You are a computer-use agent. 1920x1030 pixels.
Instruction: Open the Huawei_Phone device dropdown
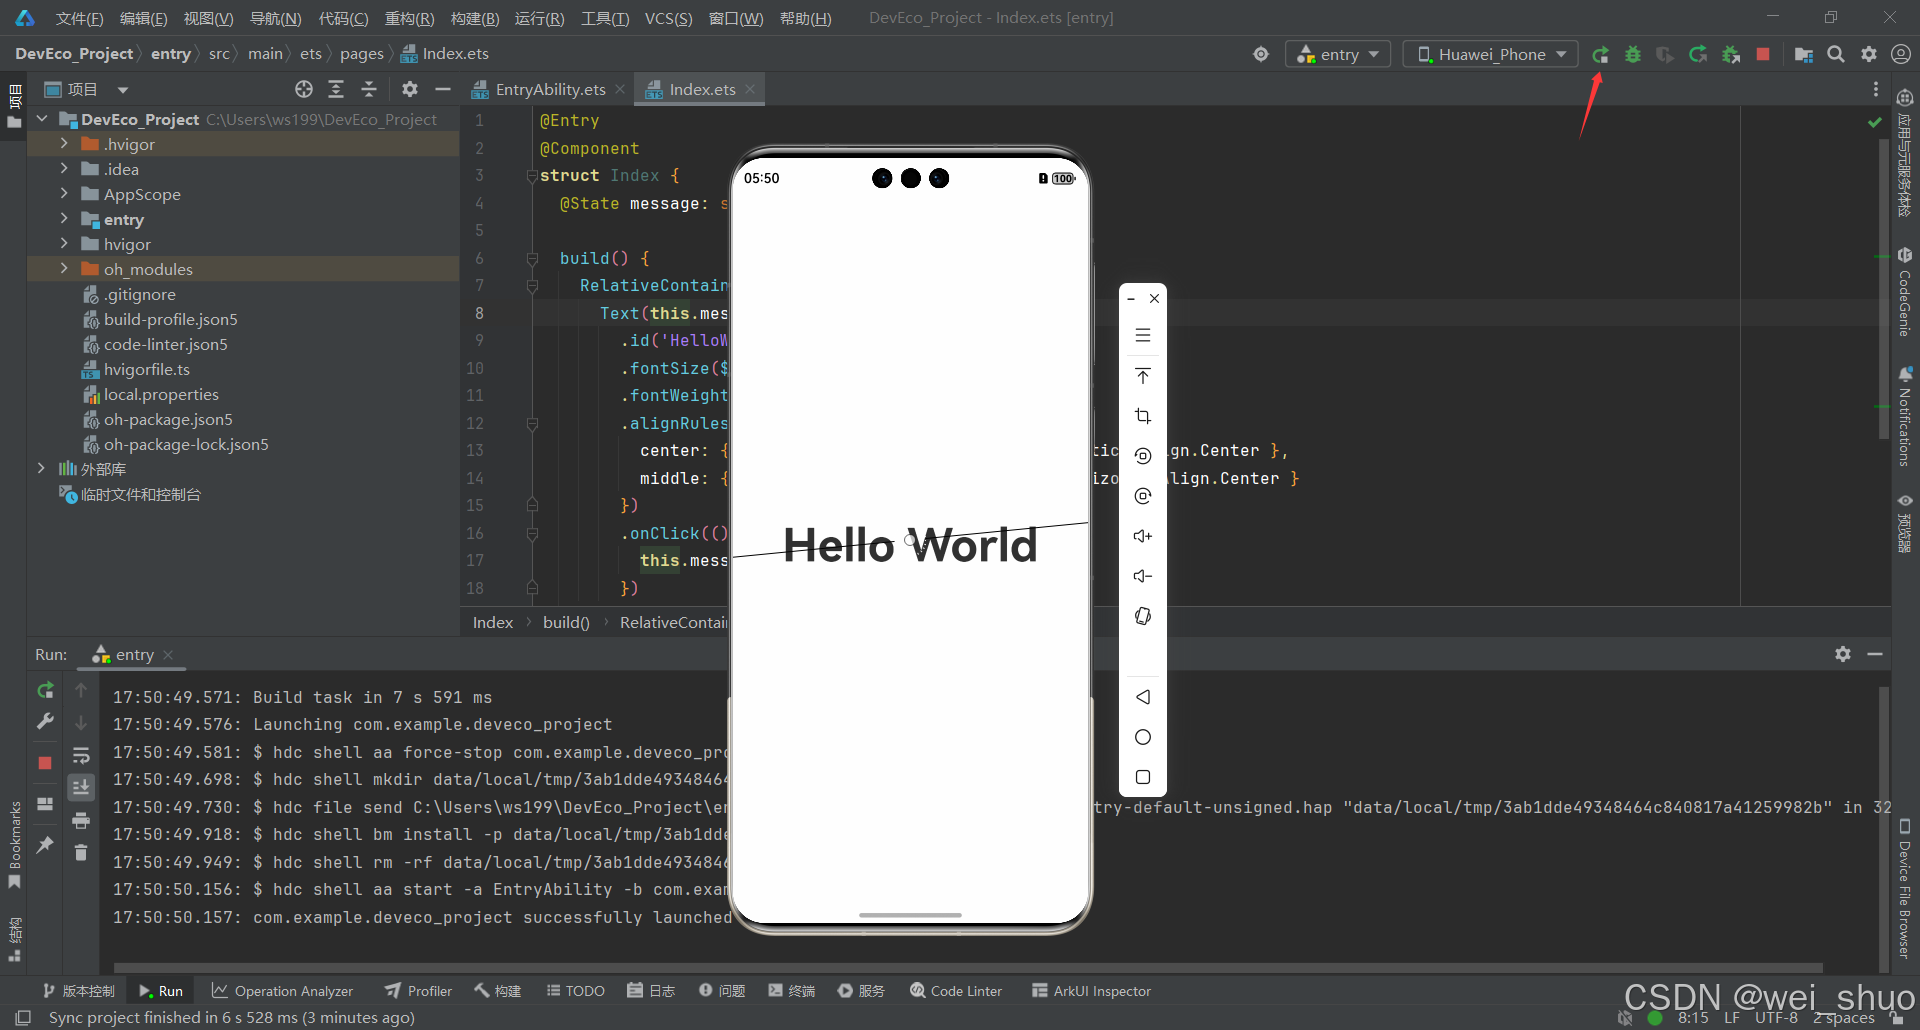(1491, 54)
